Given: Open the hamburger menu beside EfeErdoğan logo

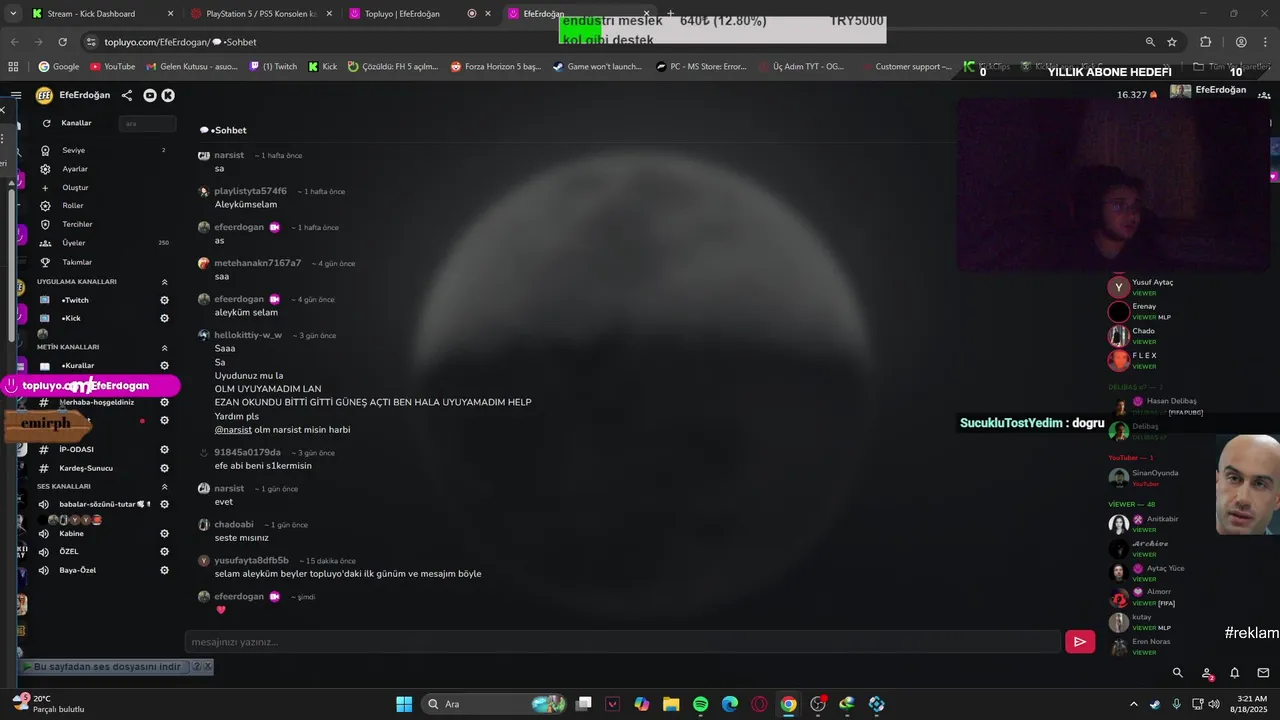Looking at the screenshot, I should tap(16, 95).
